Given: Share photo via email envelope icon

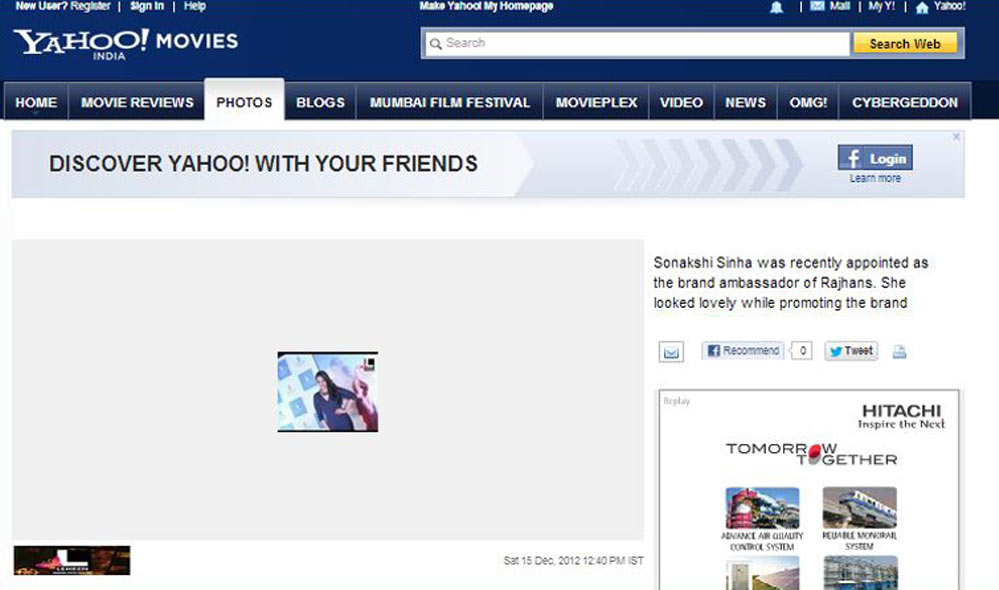Looking at the screenshot, I should (x=671, y=352).
